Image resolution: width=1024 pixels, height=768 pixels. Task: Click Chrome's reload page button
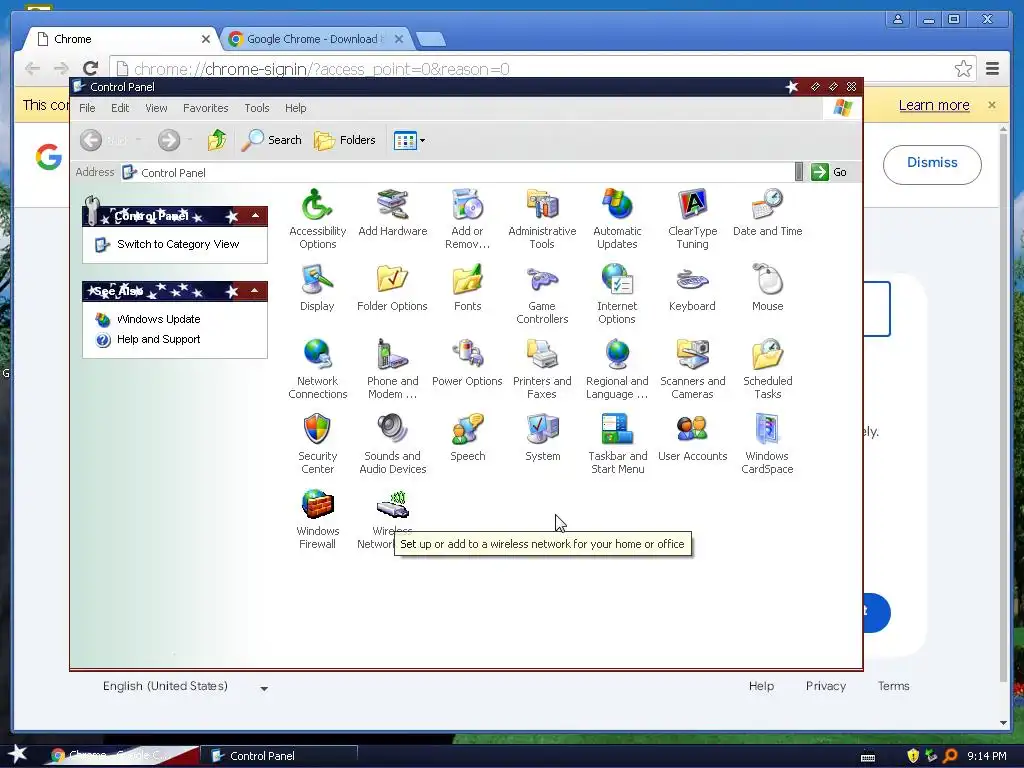[x=91, y=68]
